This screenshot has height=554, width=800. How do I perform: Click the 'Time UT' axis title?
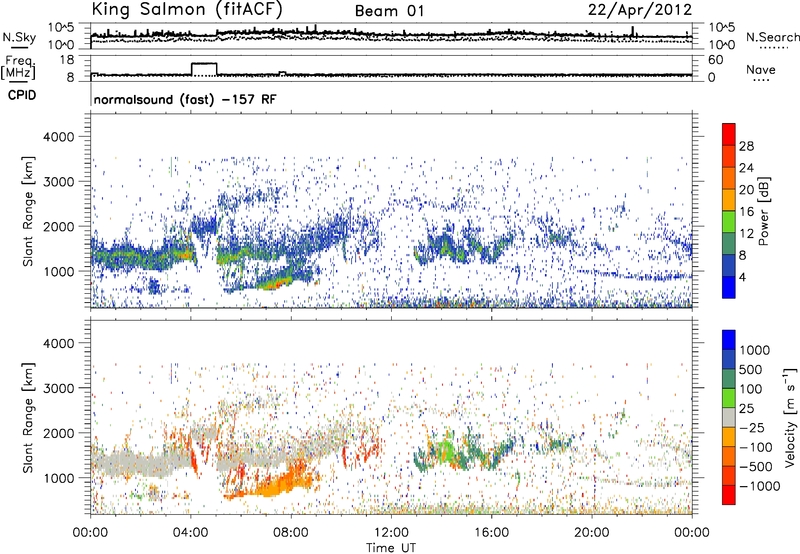(391, 548)
